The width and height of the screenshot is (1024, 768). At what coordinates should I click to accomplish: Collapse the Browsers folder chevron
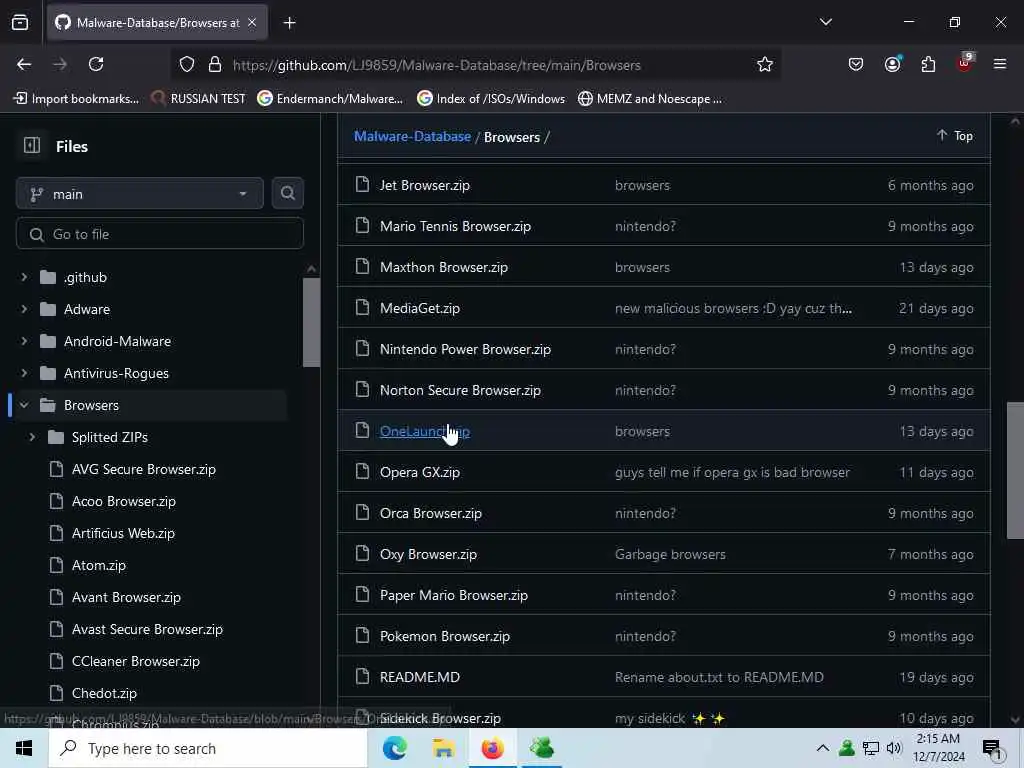[x=24, y=405]
